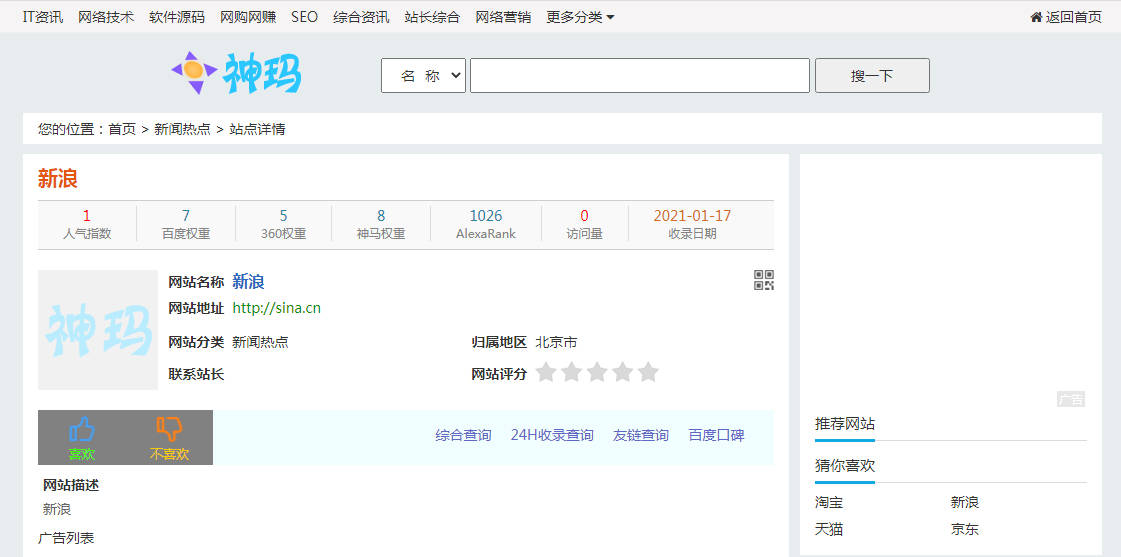
Task: Open the 站长综合 category
Action: coord(433,17)
